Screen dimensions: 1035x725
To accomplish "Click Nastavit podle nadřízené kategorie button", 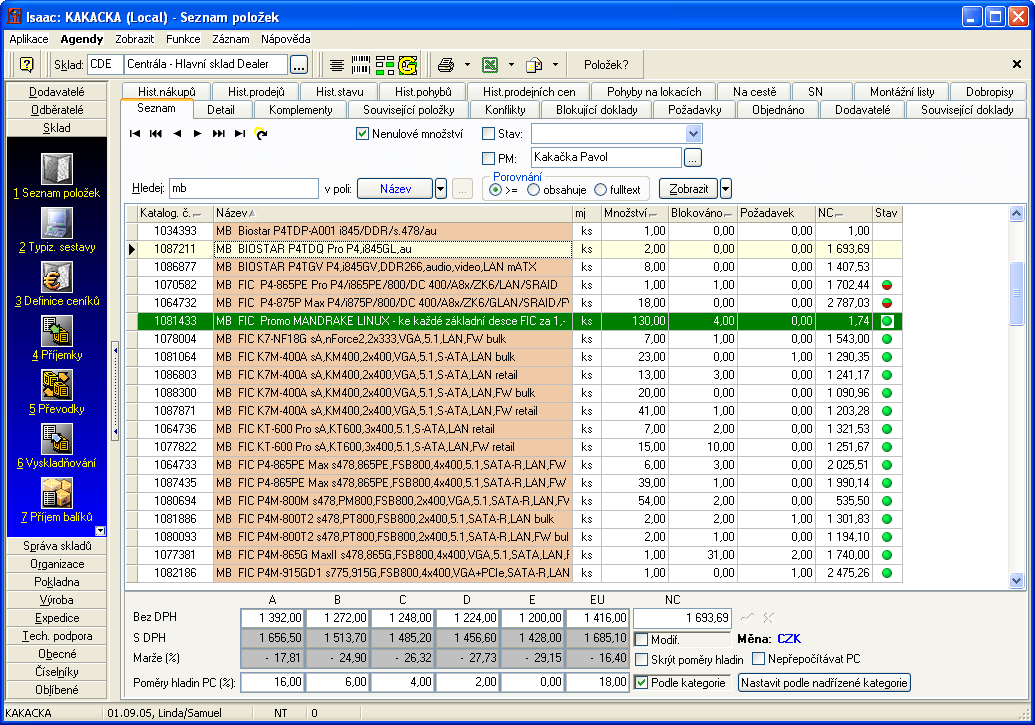I will (824, 683).
